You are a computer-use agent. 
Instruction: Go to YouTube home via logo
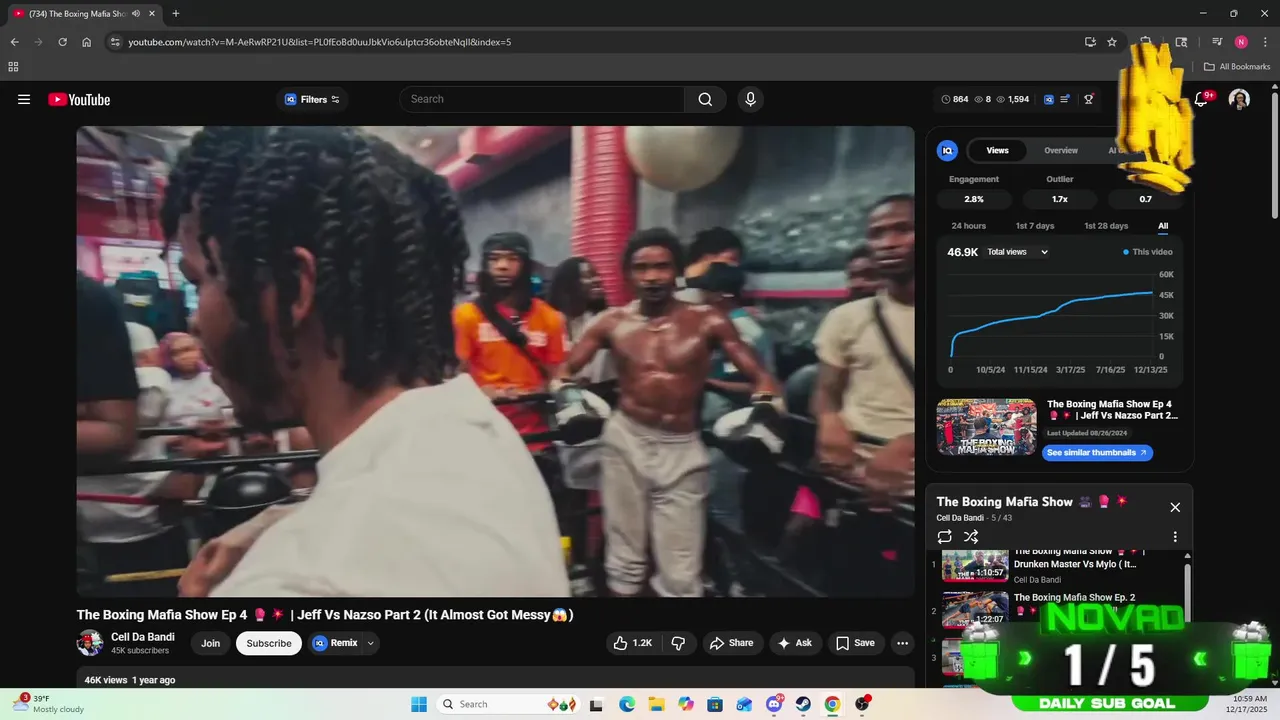click(79, 99)
